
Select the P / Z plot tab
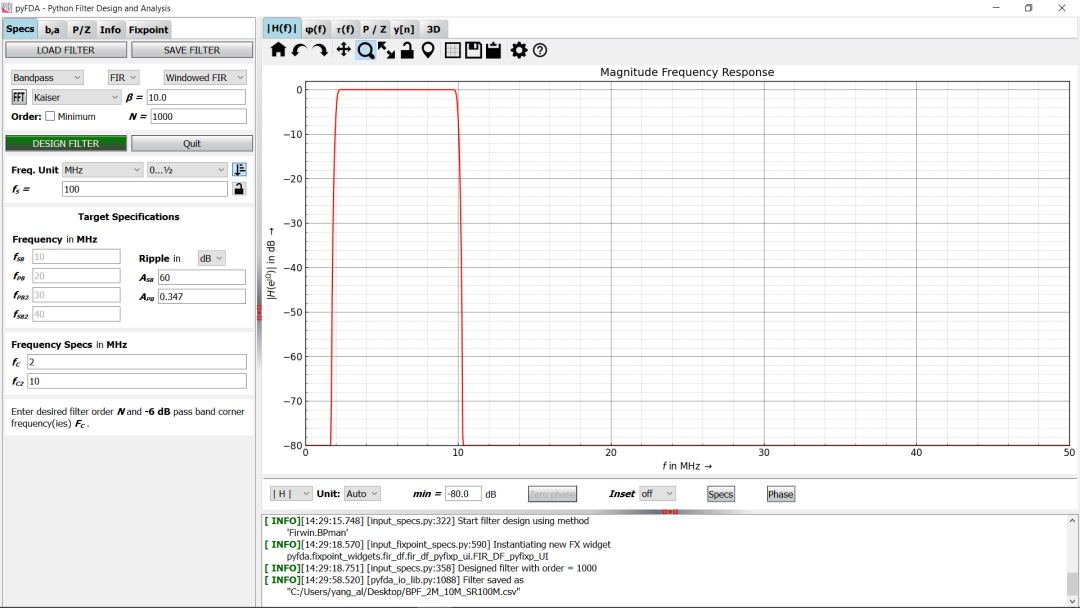(x=375, y=30)
